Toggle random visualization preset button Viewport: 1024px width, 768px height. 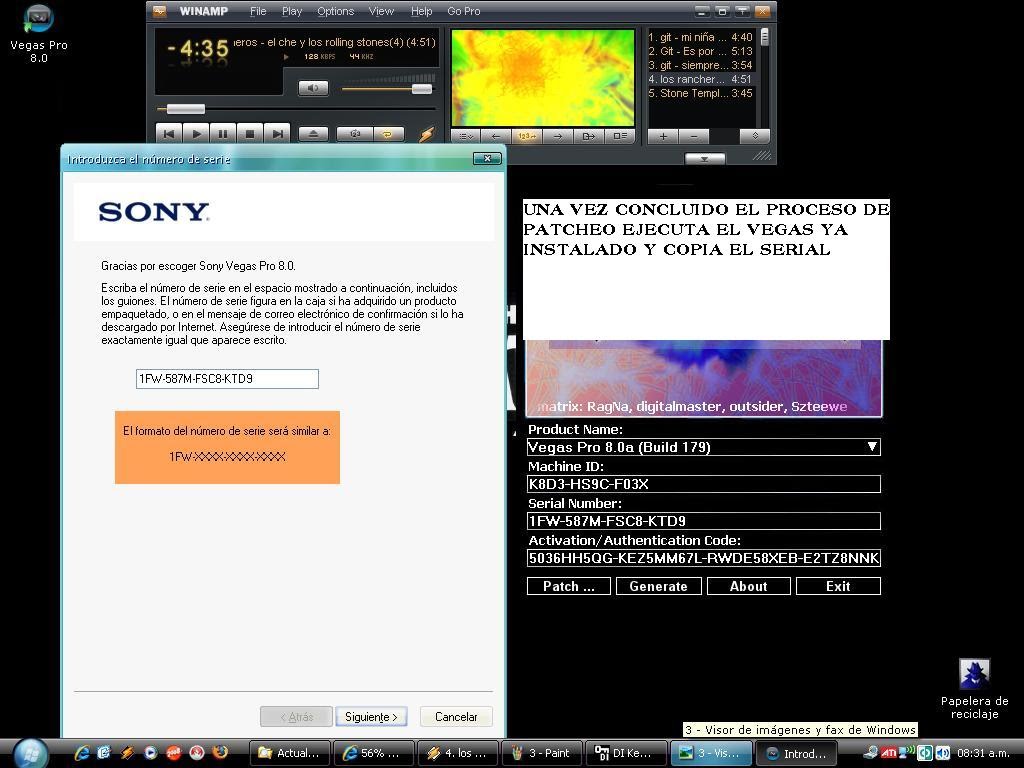526,136
